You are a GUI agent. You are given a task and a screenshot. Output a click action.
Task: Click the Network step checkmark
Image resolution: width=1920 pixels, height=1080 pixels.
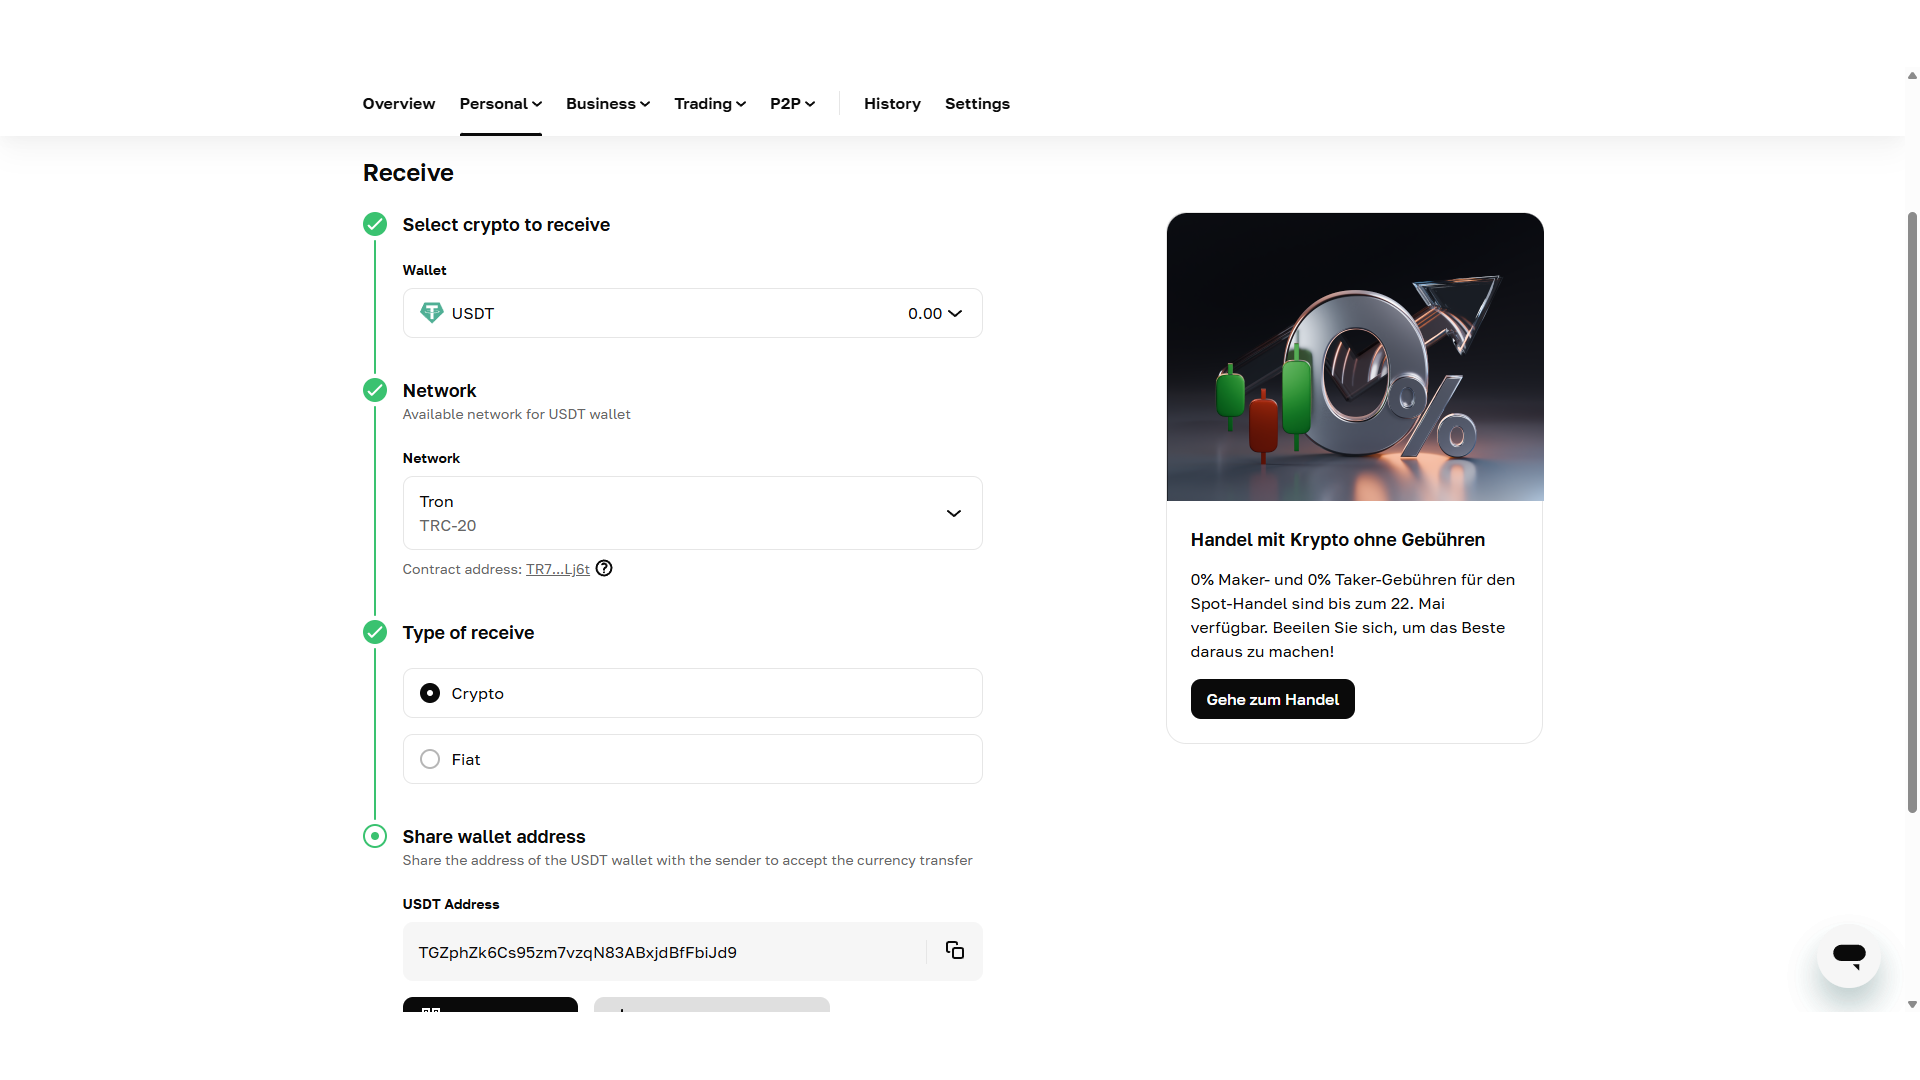[375, 390]
